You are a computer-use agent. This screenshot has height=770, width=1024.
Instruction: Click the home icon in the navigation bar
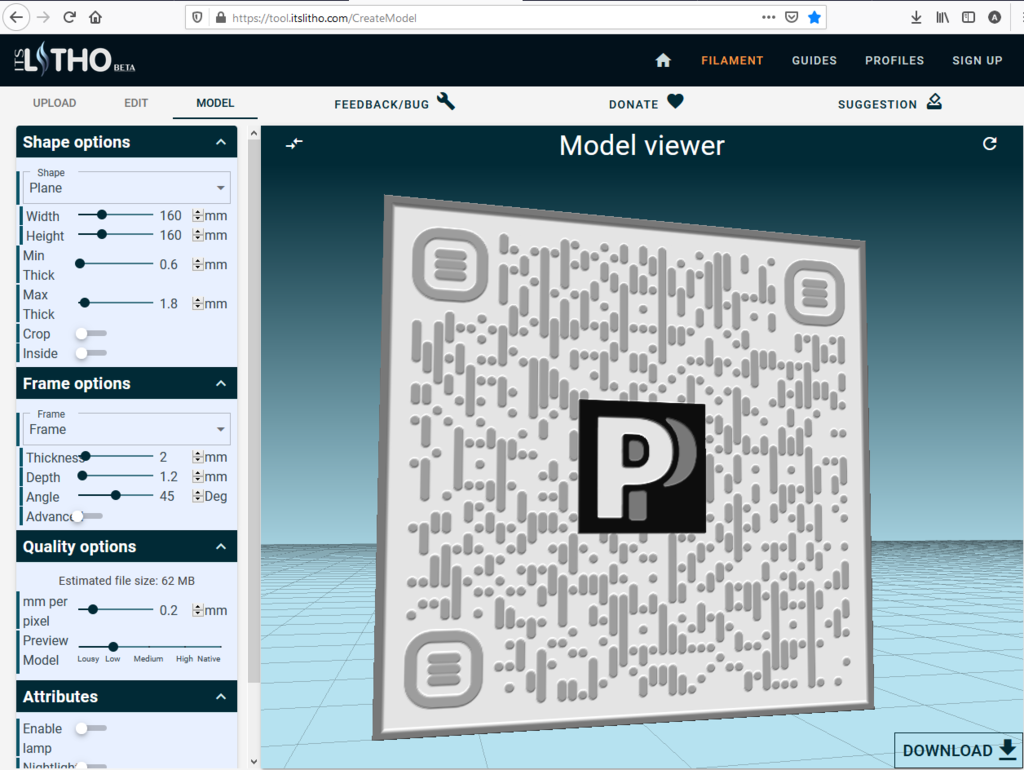[x=663, y=60]
